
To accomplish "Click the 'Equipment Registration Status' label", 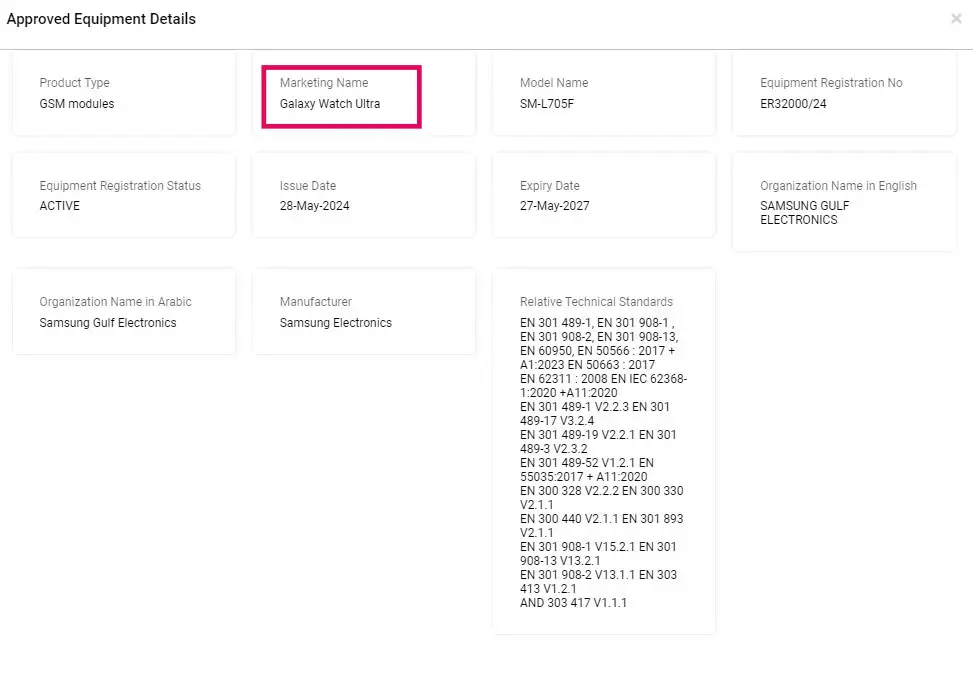I will [x=120, y=186].
